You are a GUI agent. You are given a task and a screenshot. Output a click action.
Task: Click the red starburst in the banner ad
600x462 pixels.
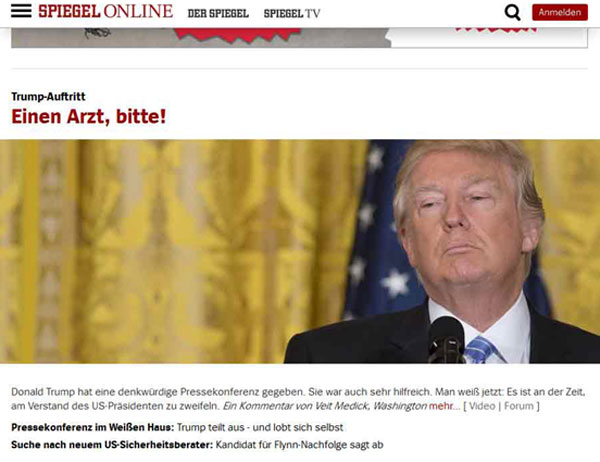[237, 35]
